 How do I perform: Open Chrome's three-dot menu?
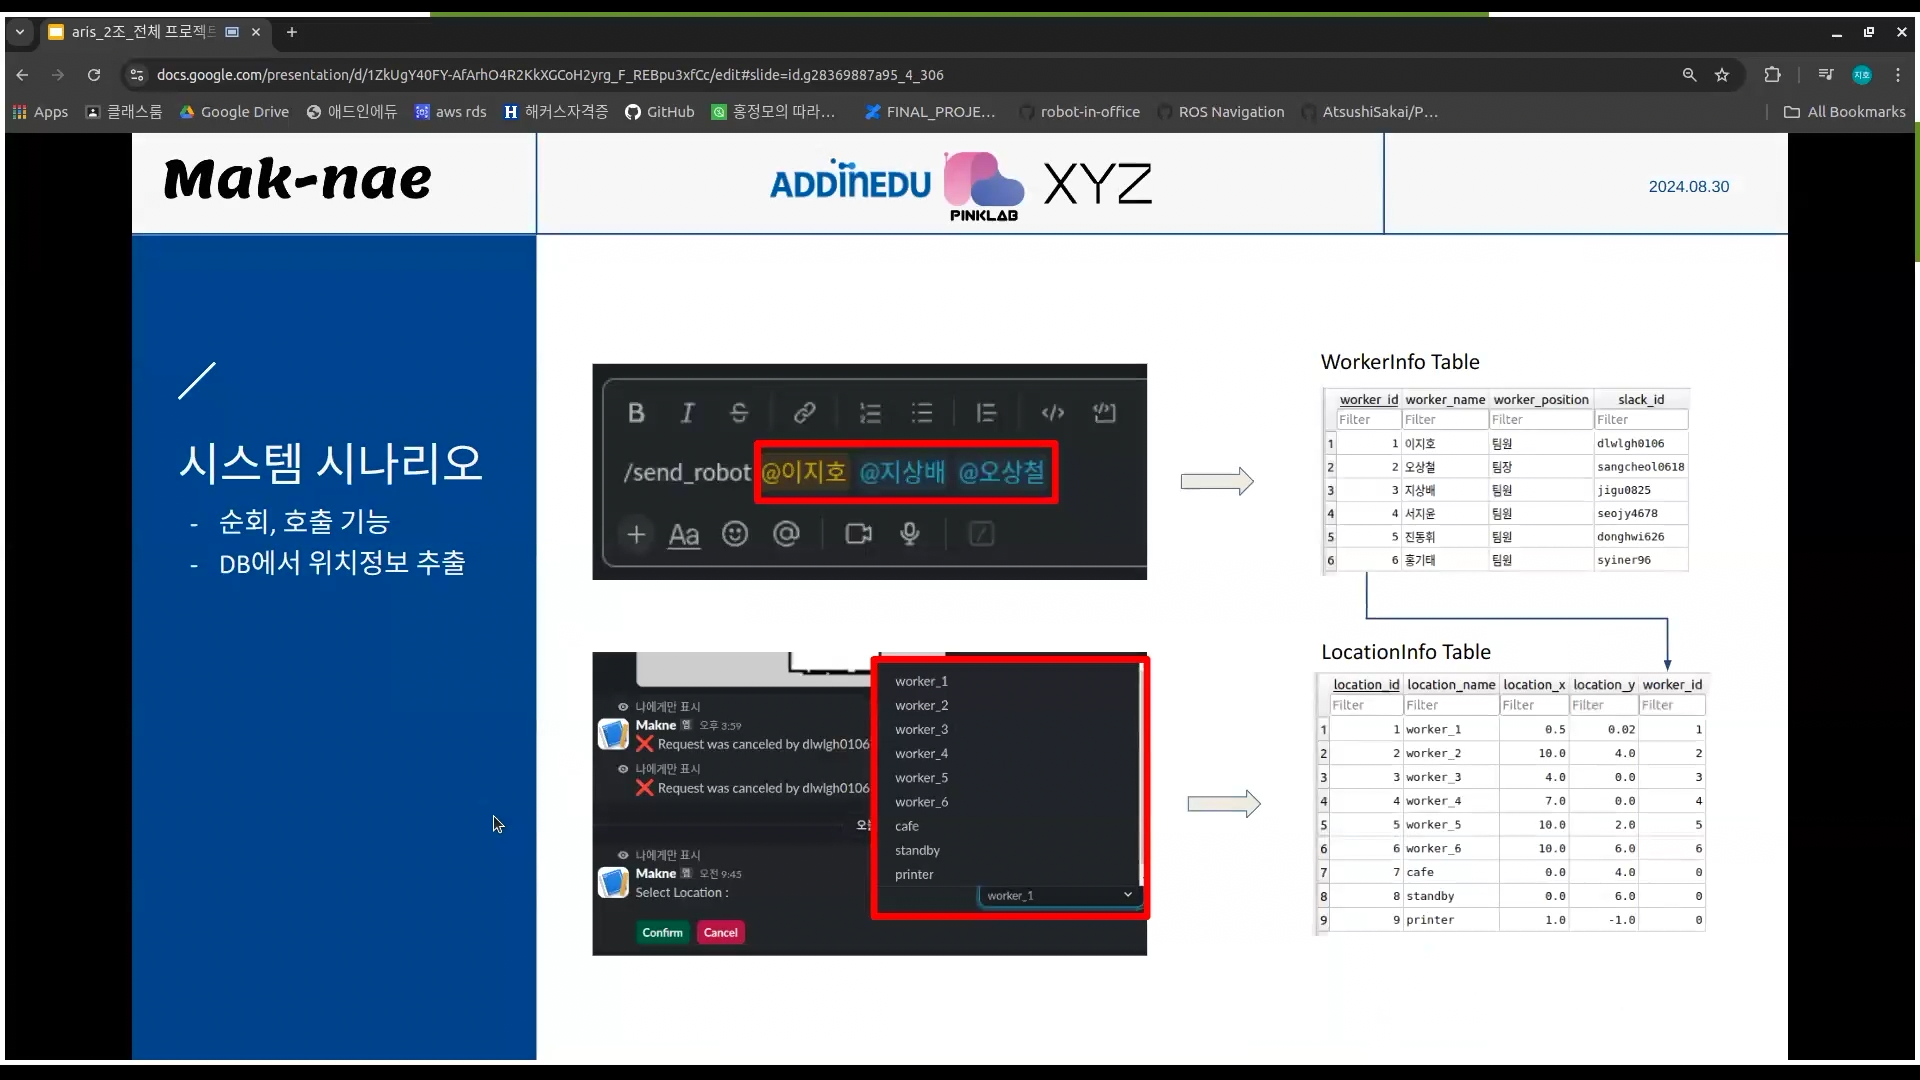click(1898, 75)
